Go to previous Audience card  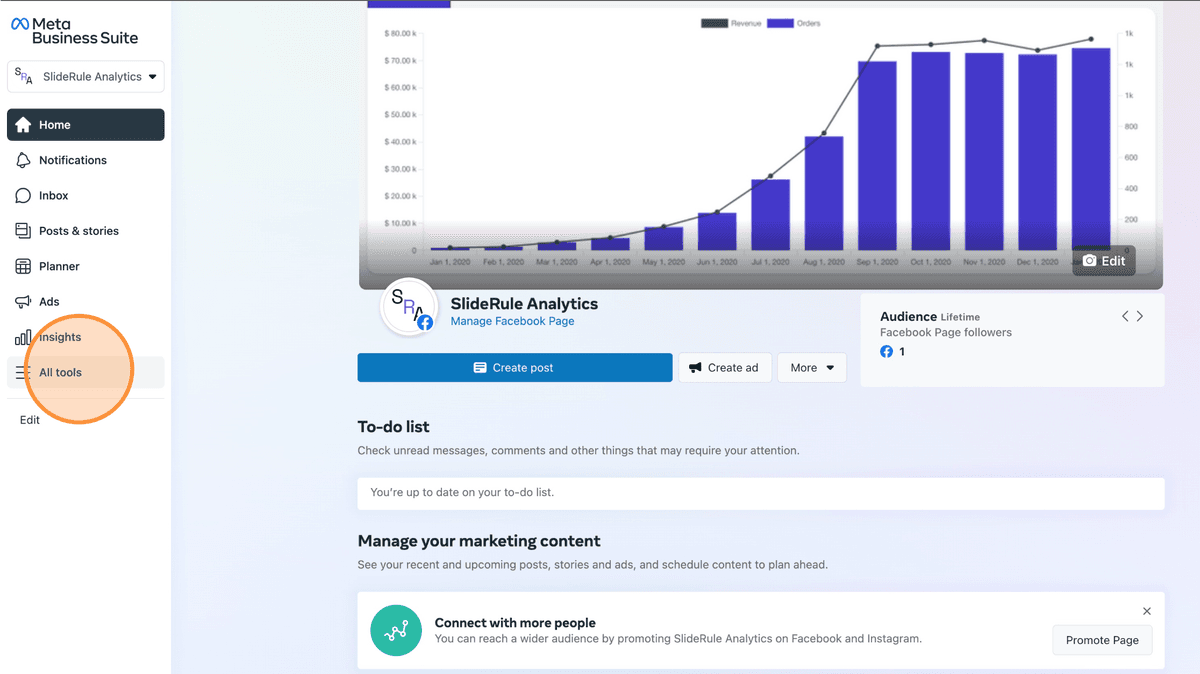pos(1125,316)
